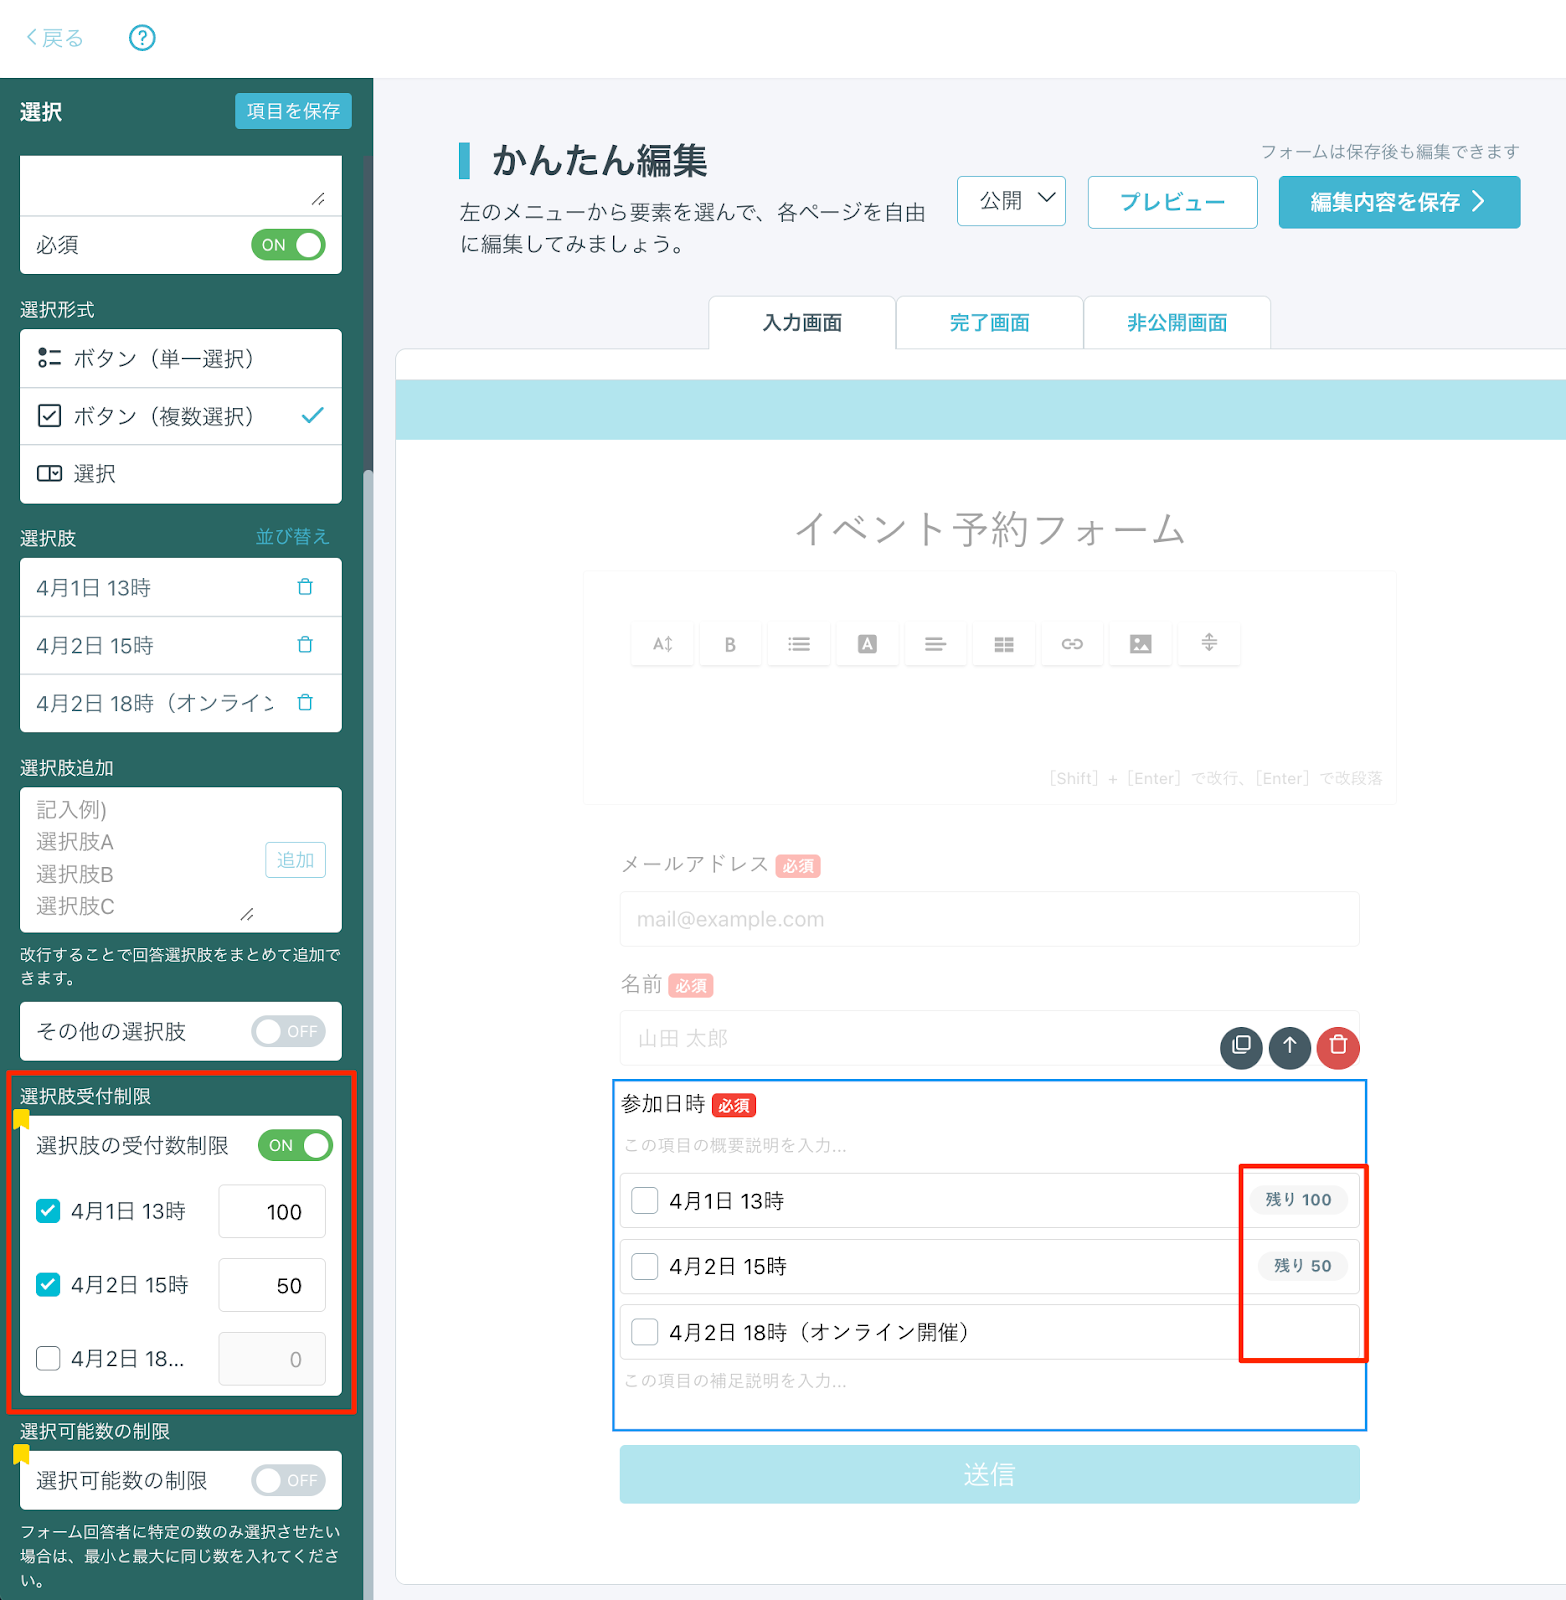Turn off the 必須 required switch

point(288,245)
